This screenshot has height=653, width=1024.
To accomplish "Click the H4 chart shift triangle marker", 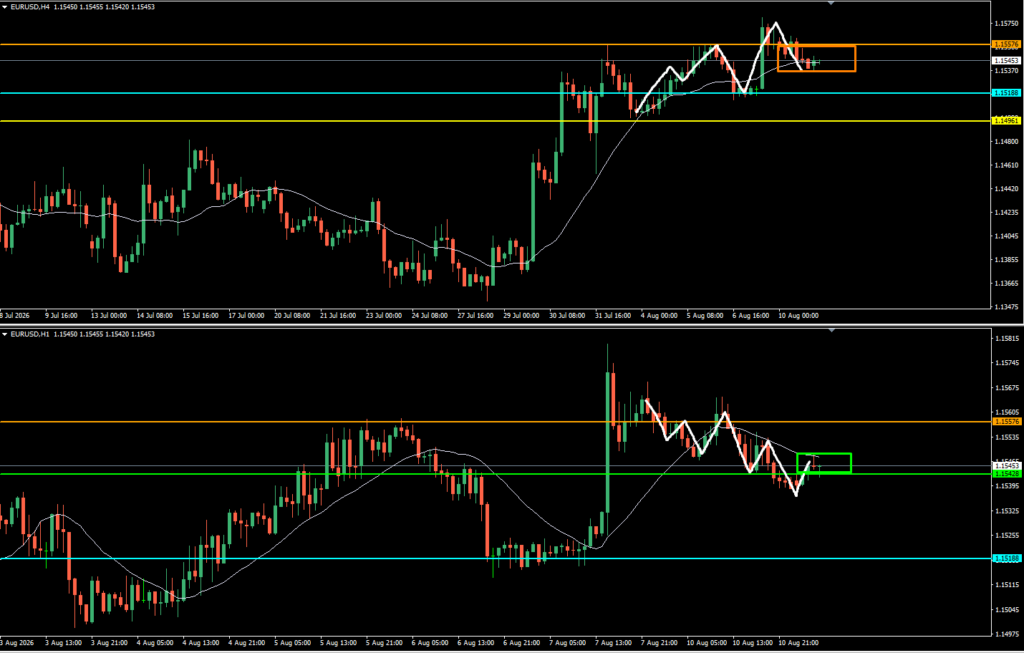I will tap(831, 3).
